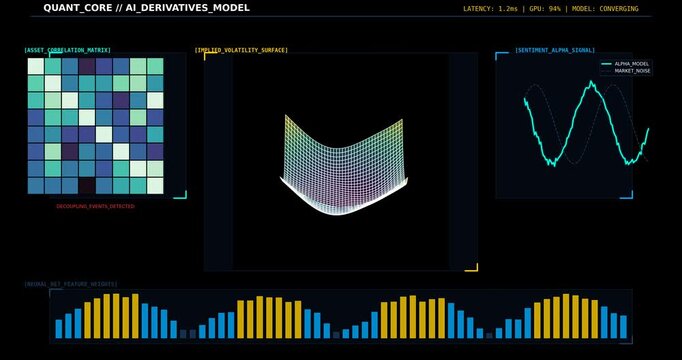Toggle the ALPHA_MODEL legend entry

pos(625,64)
